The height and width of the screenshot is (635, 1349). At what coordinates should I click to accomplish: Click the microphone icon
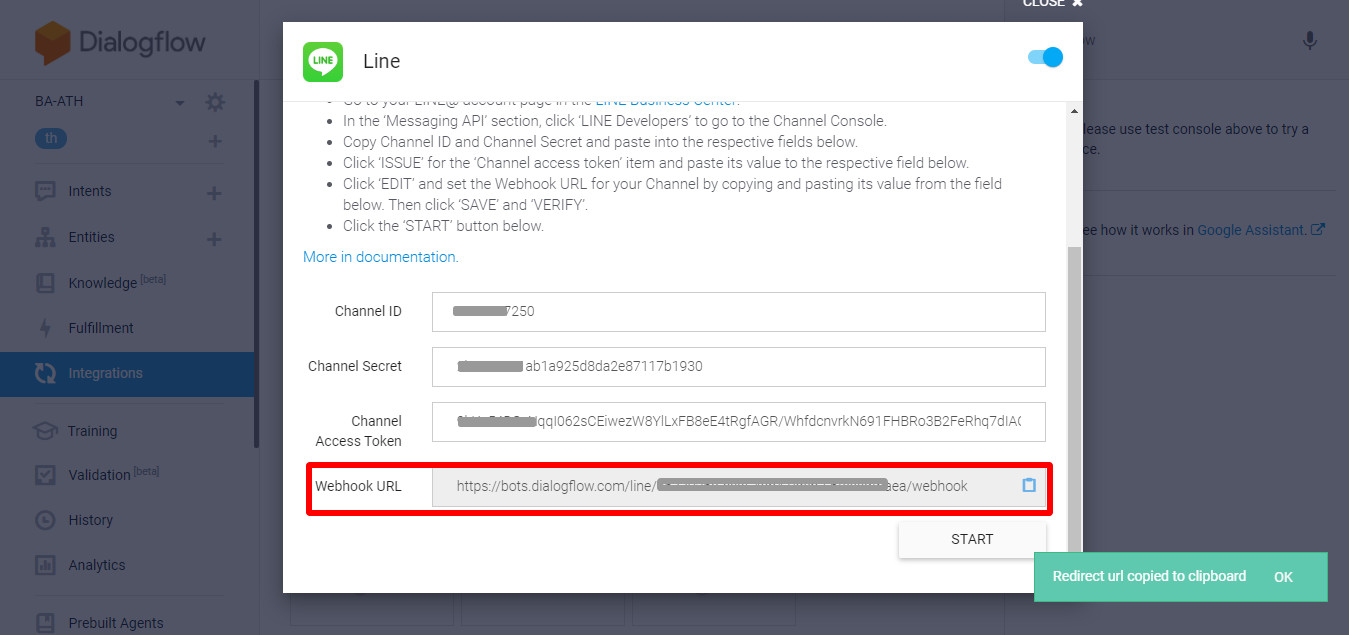tap(1310, 40)
